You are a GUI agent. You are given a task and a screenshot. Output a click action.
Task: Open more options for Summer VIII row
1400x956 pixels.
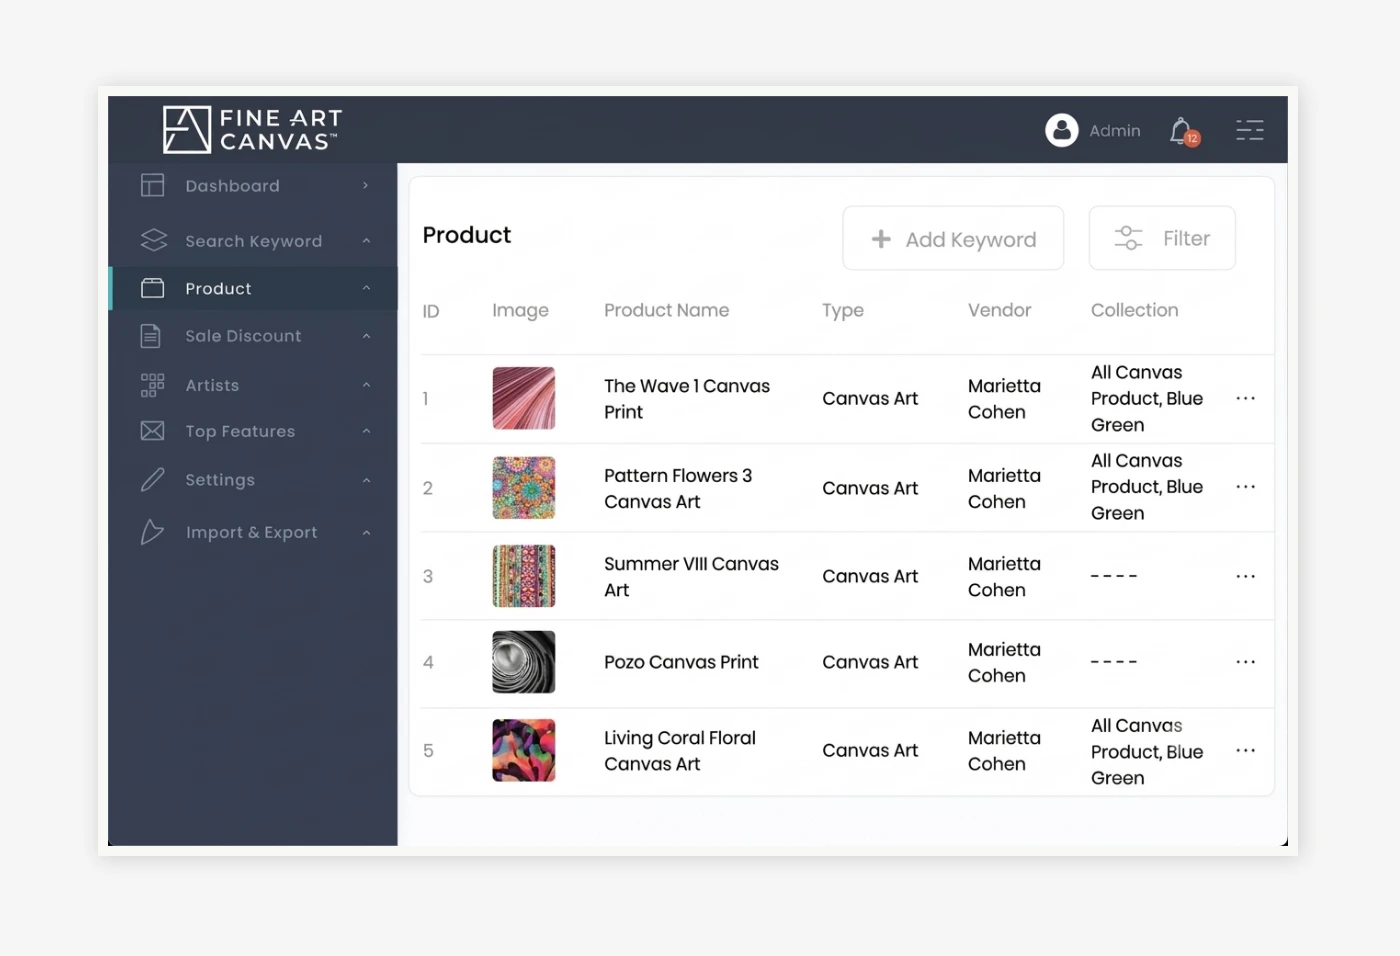tap(1245, 576)
